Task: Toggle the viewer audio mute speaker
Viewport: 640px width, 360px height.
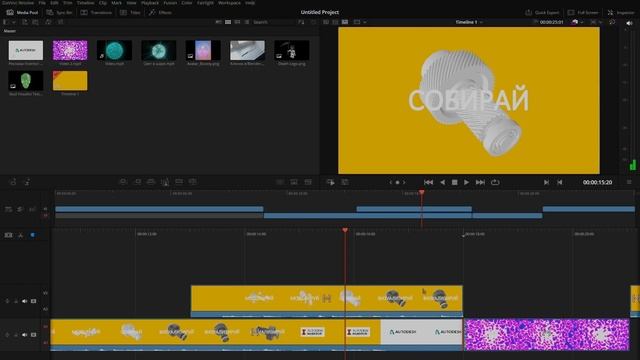Action: coord(629,23)
